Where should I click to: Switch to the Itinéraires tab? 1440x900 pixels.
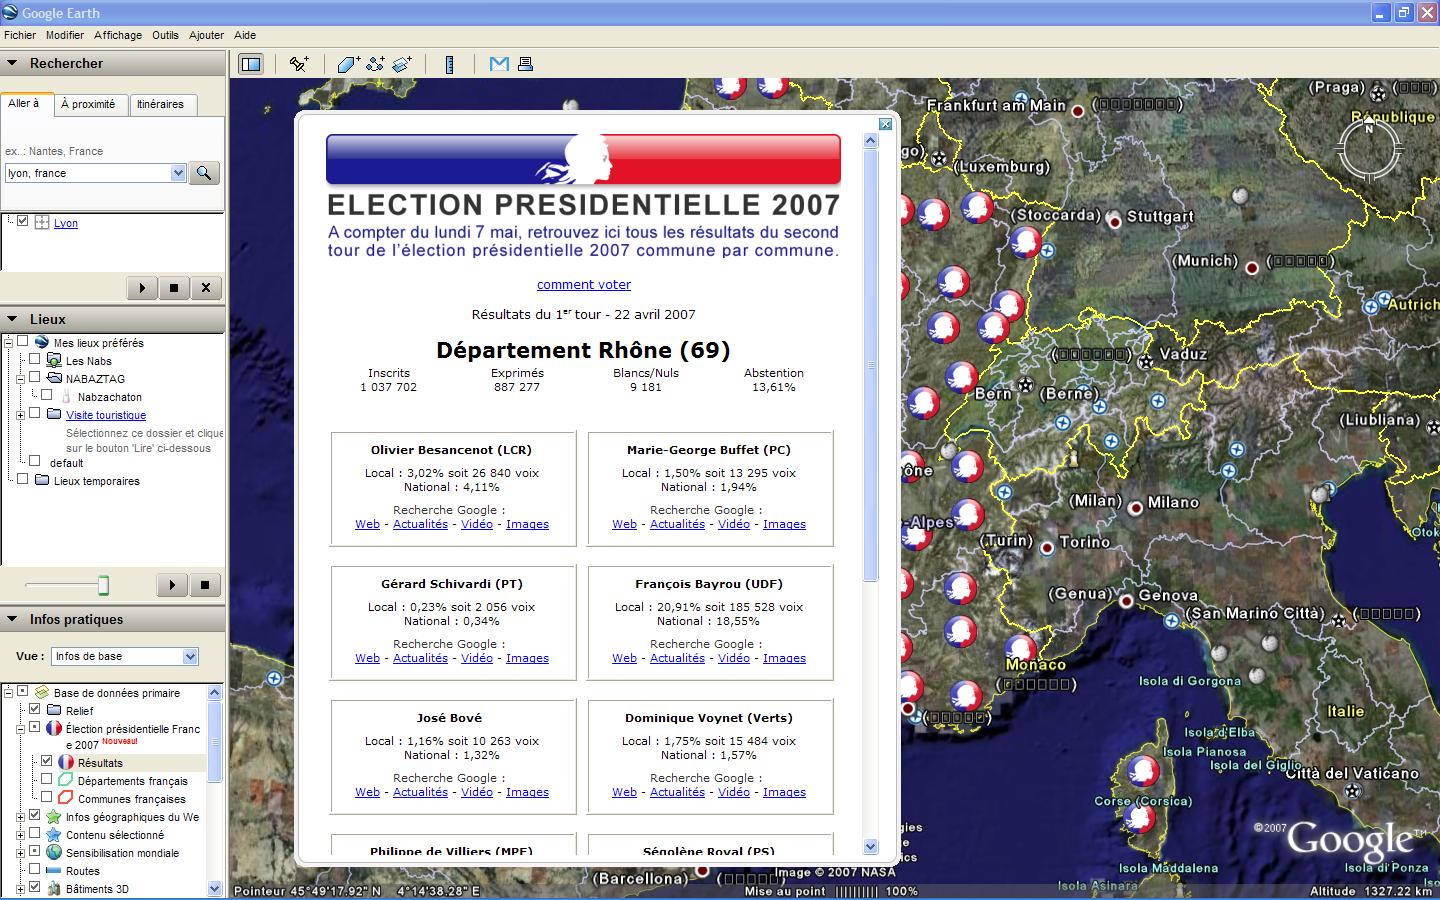click(161, 104)
